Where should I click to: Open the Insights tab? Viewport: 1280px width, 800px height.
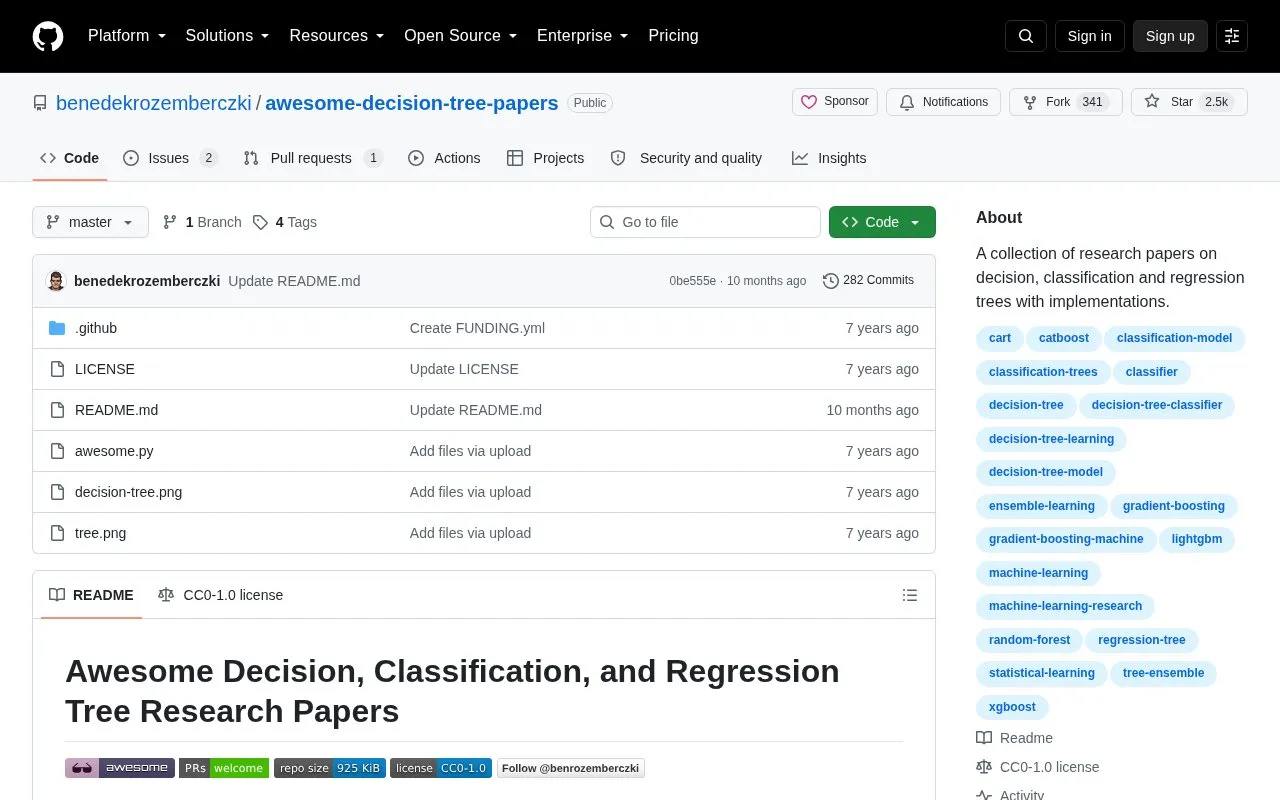coord(829,158)
